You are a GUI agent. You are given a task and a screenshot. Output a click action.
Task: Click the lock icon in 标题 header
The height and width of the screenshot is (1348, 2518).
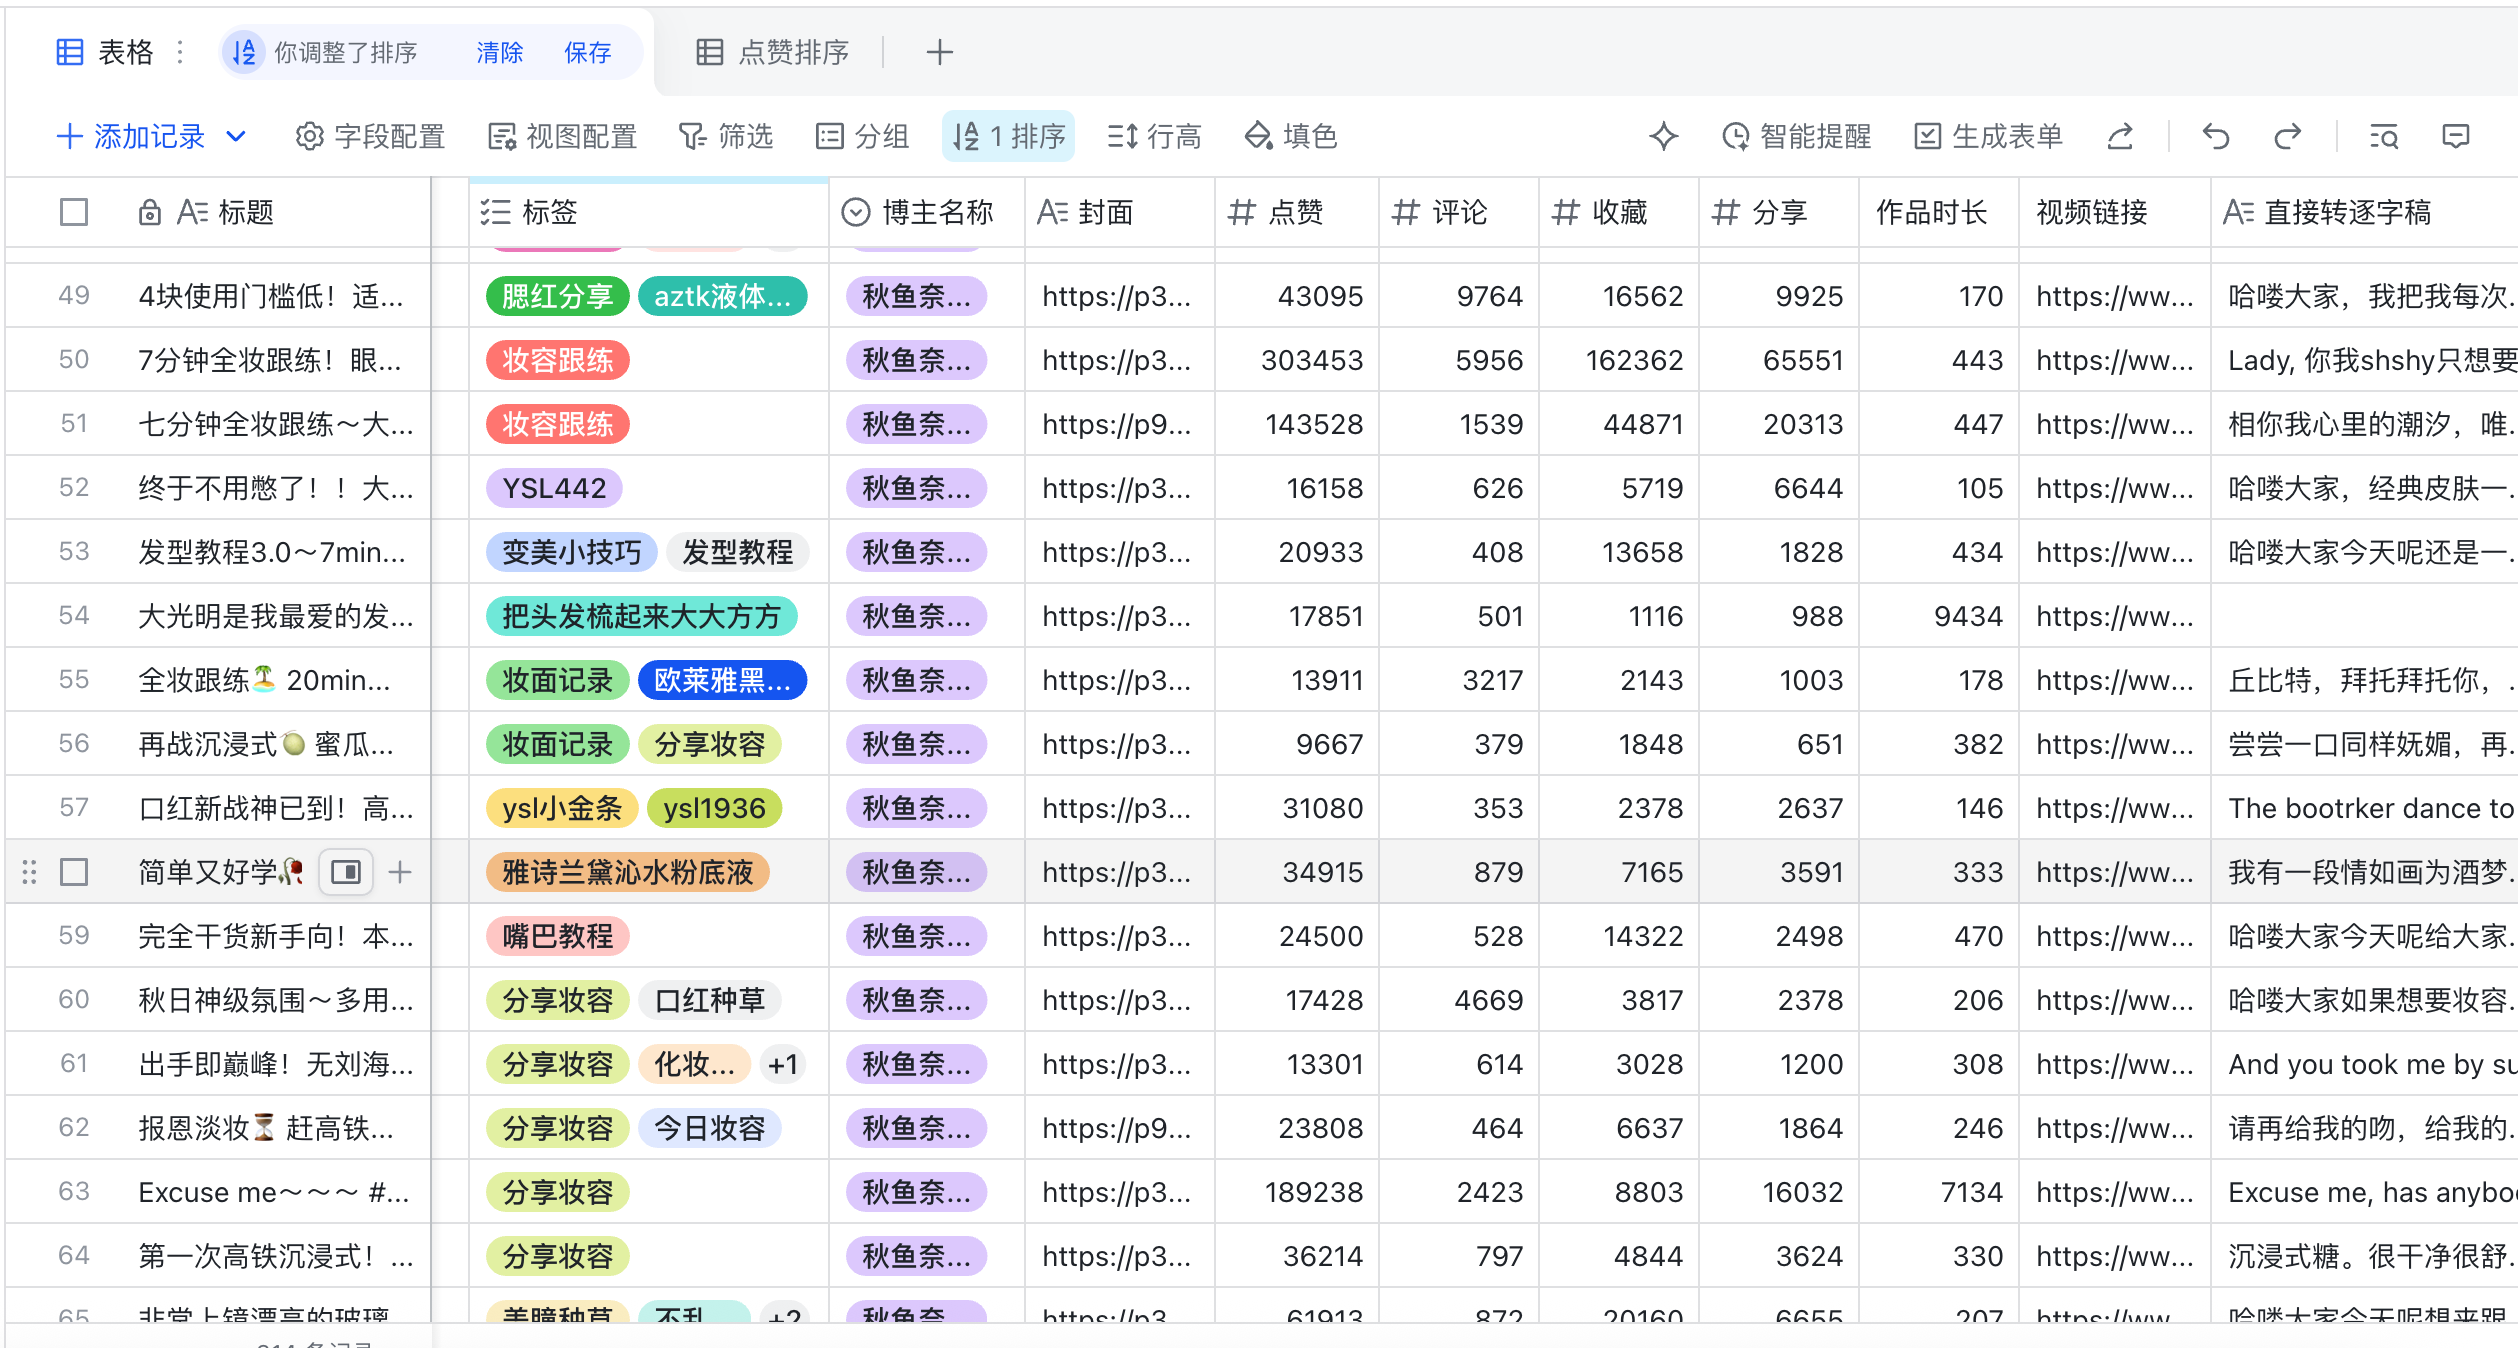coord(150,212)
